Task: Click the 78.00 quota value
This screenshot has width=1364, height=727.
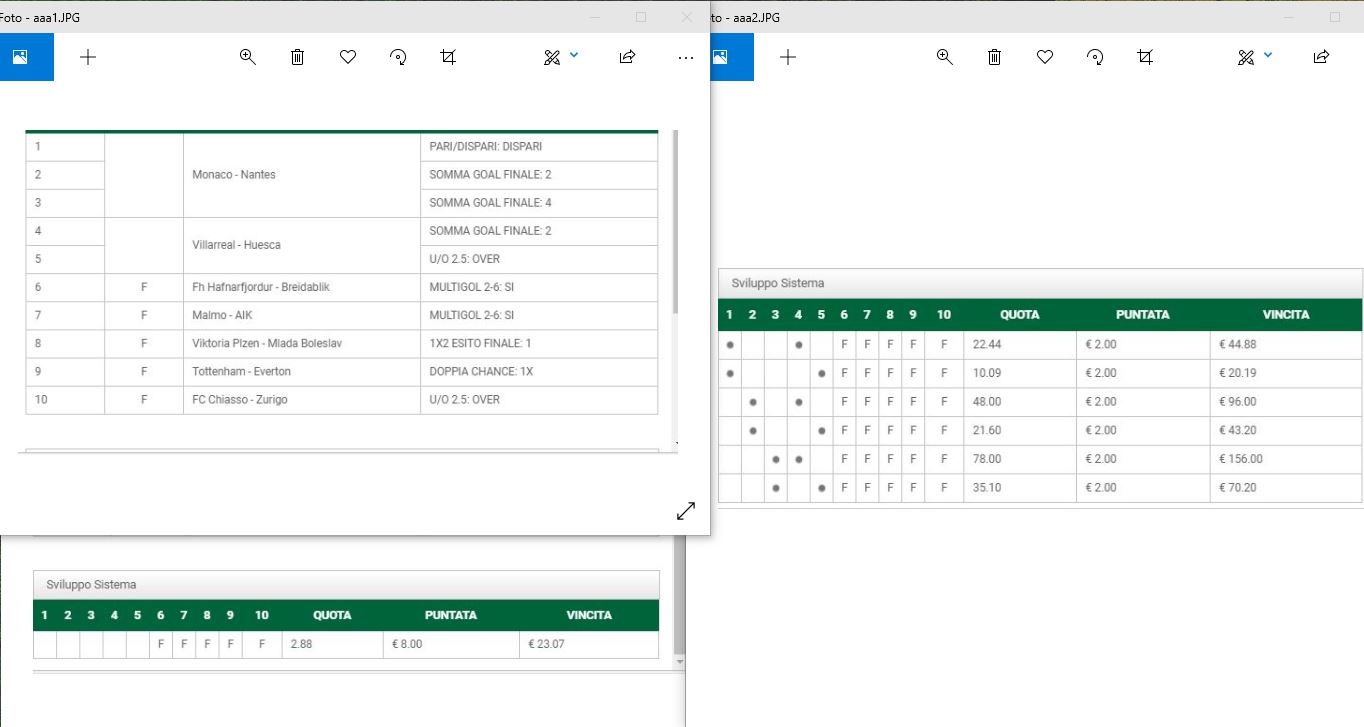Action: click(x=986, y=459)
